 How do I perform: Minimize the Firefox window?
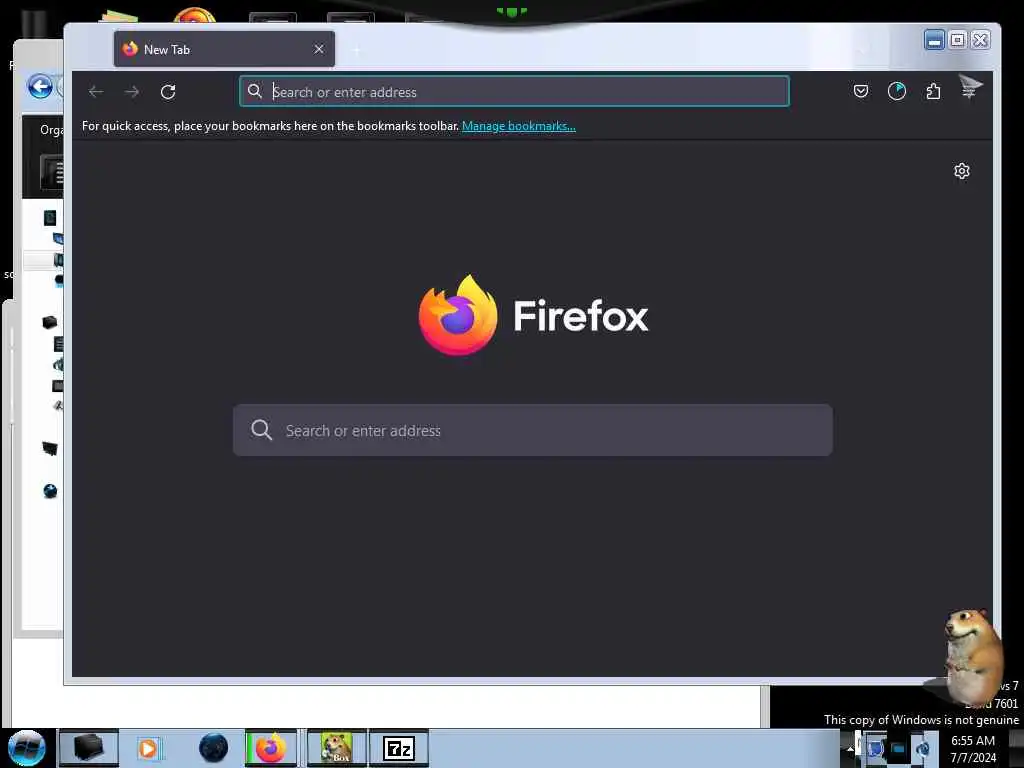(x=934, y=40)
